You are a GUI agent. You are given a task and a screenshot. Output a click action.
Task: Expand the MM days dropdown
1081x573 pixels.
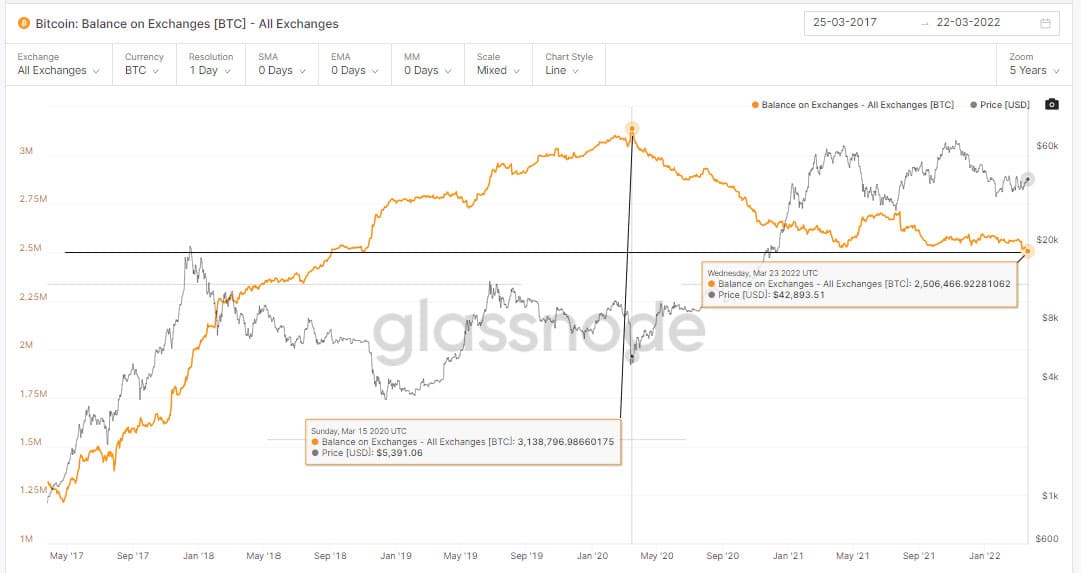[426, 71]
